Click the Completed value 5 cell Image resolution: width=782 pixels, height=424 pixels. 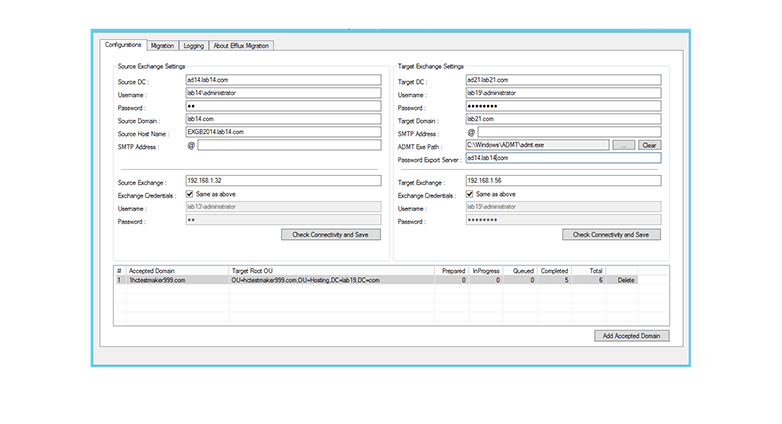click(x=555, y=280)
